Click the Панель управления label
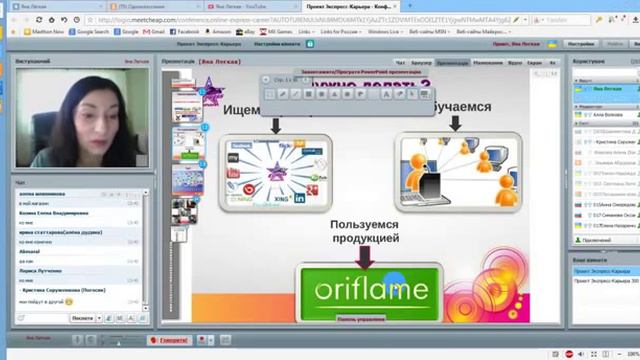 pos(361,319)
